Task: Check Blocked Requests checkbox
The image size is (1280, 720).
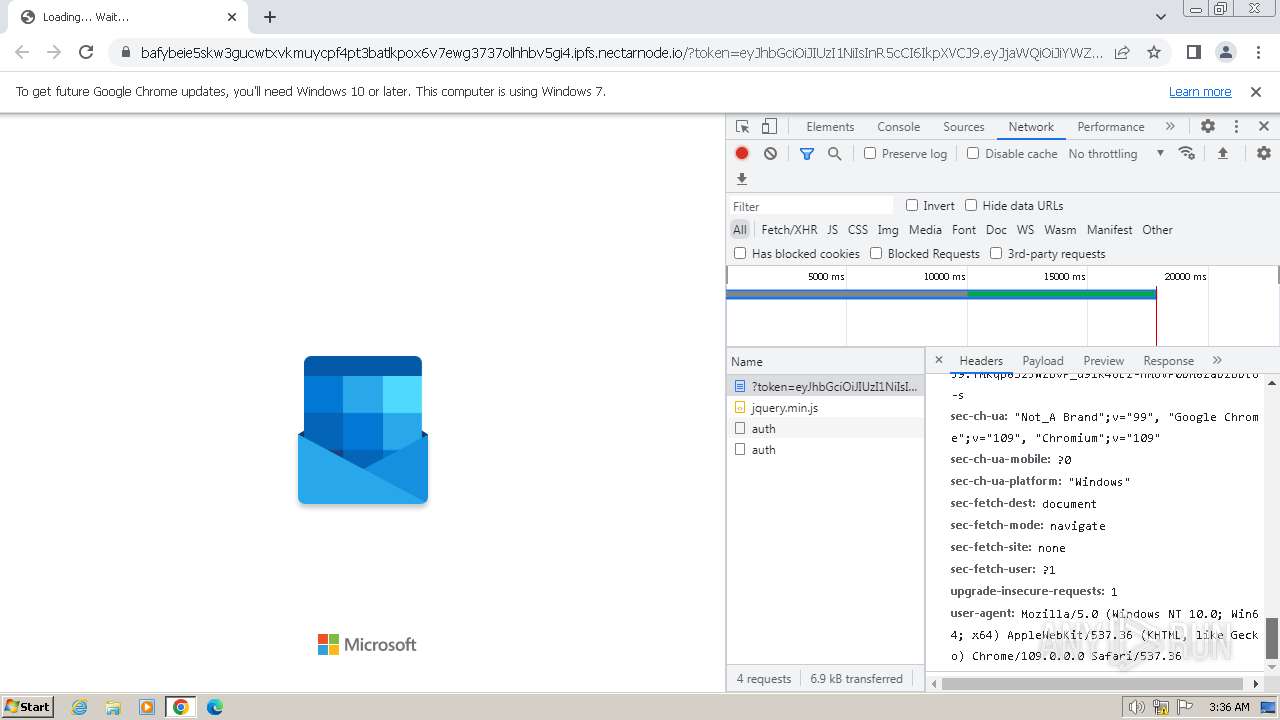Action: click(x=876, y=253)
